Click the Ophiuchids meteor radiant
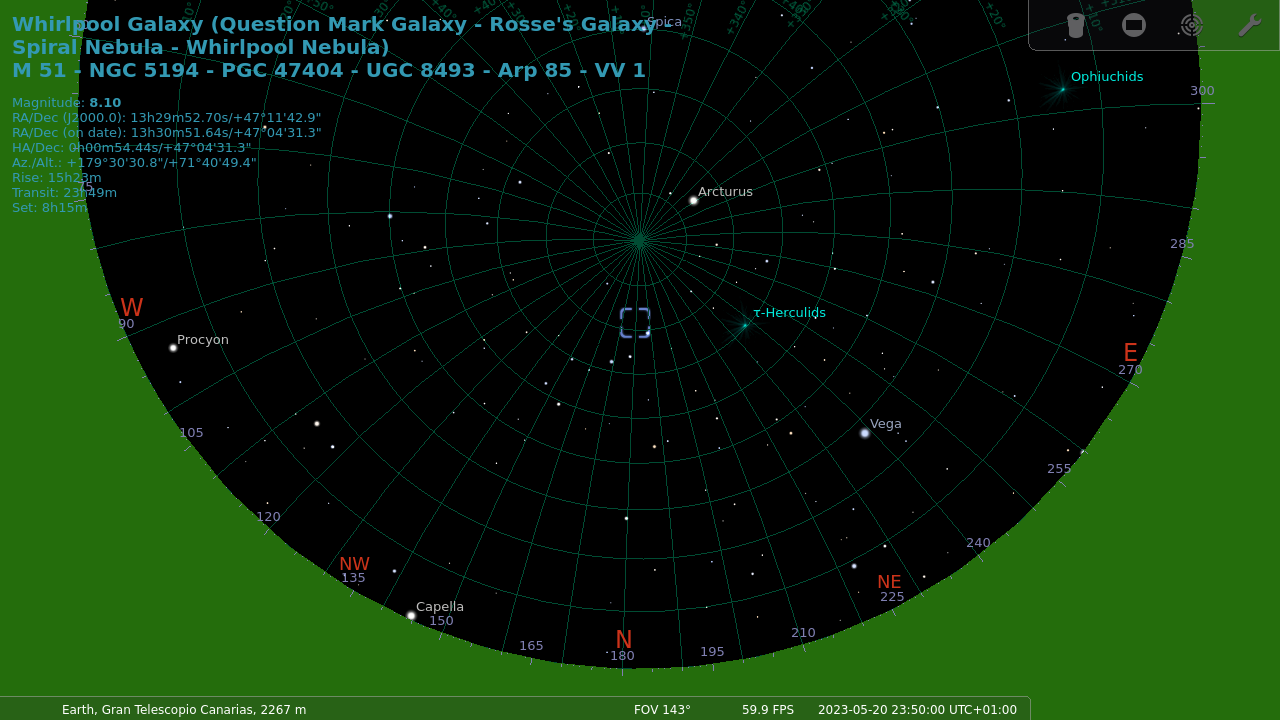The width and height of the screenshot is (1280, 720). [x=1062, y=90]
